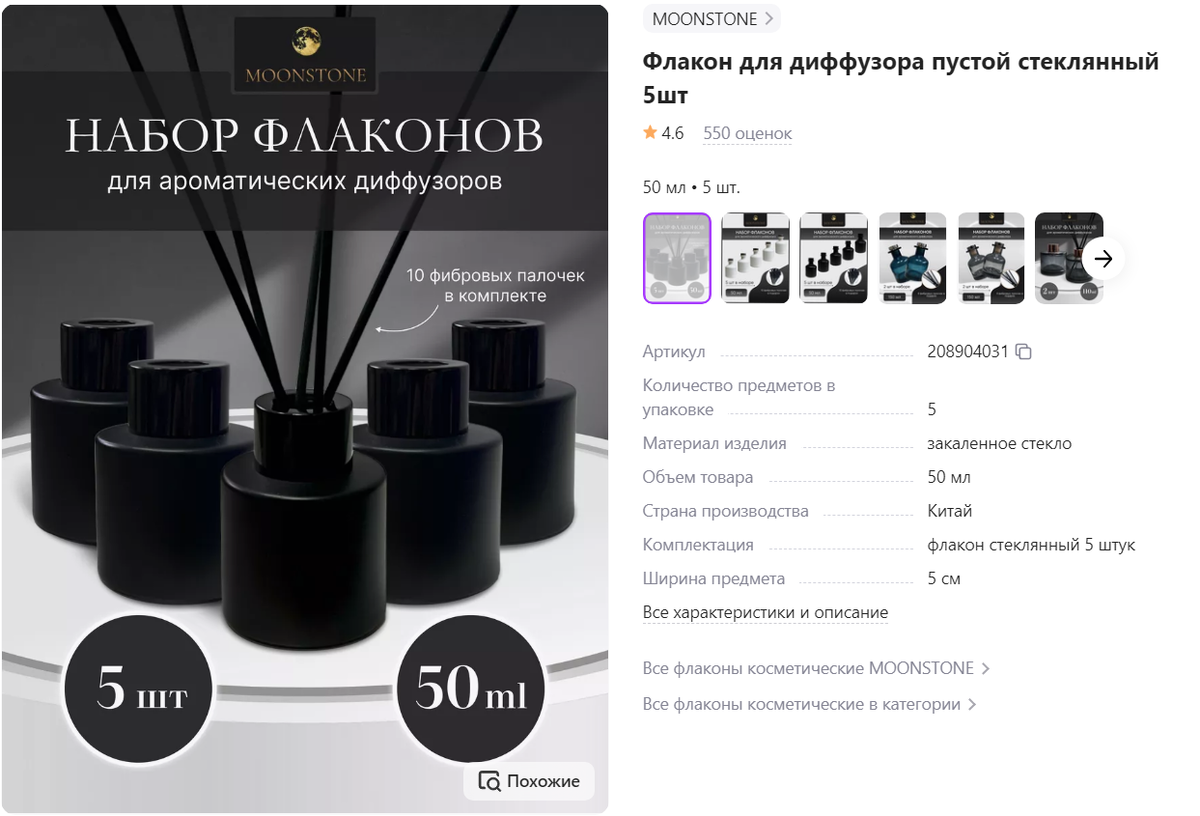Click the orange rating star

(650, 133)
